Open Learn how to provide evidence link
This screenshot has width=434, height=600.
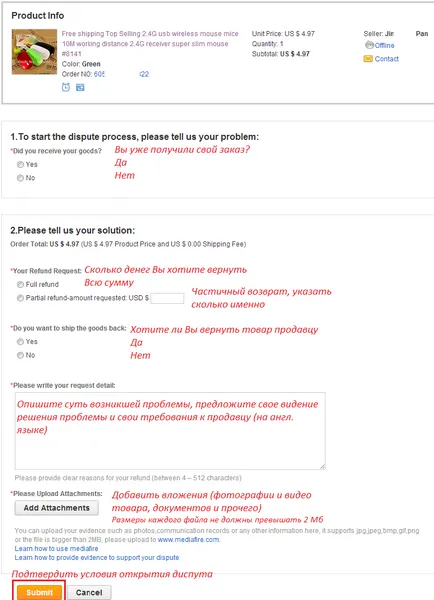[x=97, y=558]
